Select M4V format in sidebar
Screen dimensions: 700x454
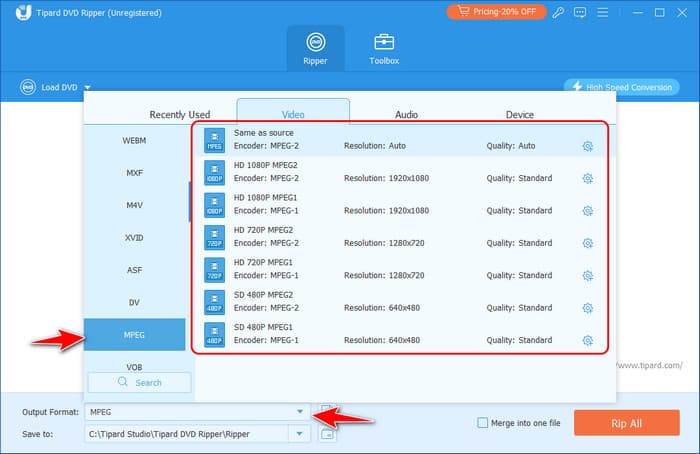134,205
